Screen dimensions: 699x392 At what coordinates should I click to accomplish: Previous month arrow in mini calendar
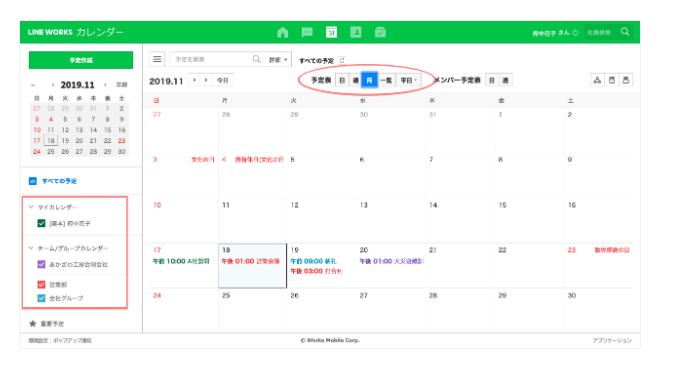coord(53,85)
